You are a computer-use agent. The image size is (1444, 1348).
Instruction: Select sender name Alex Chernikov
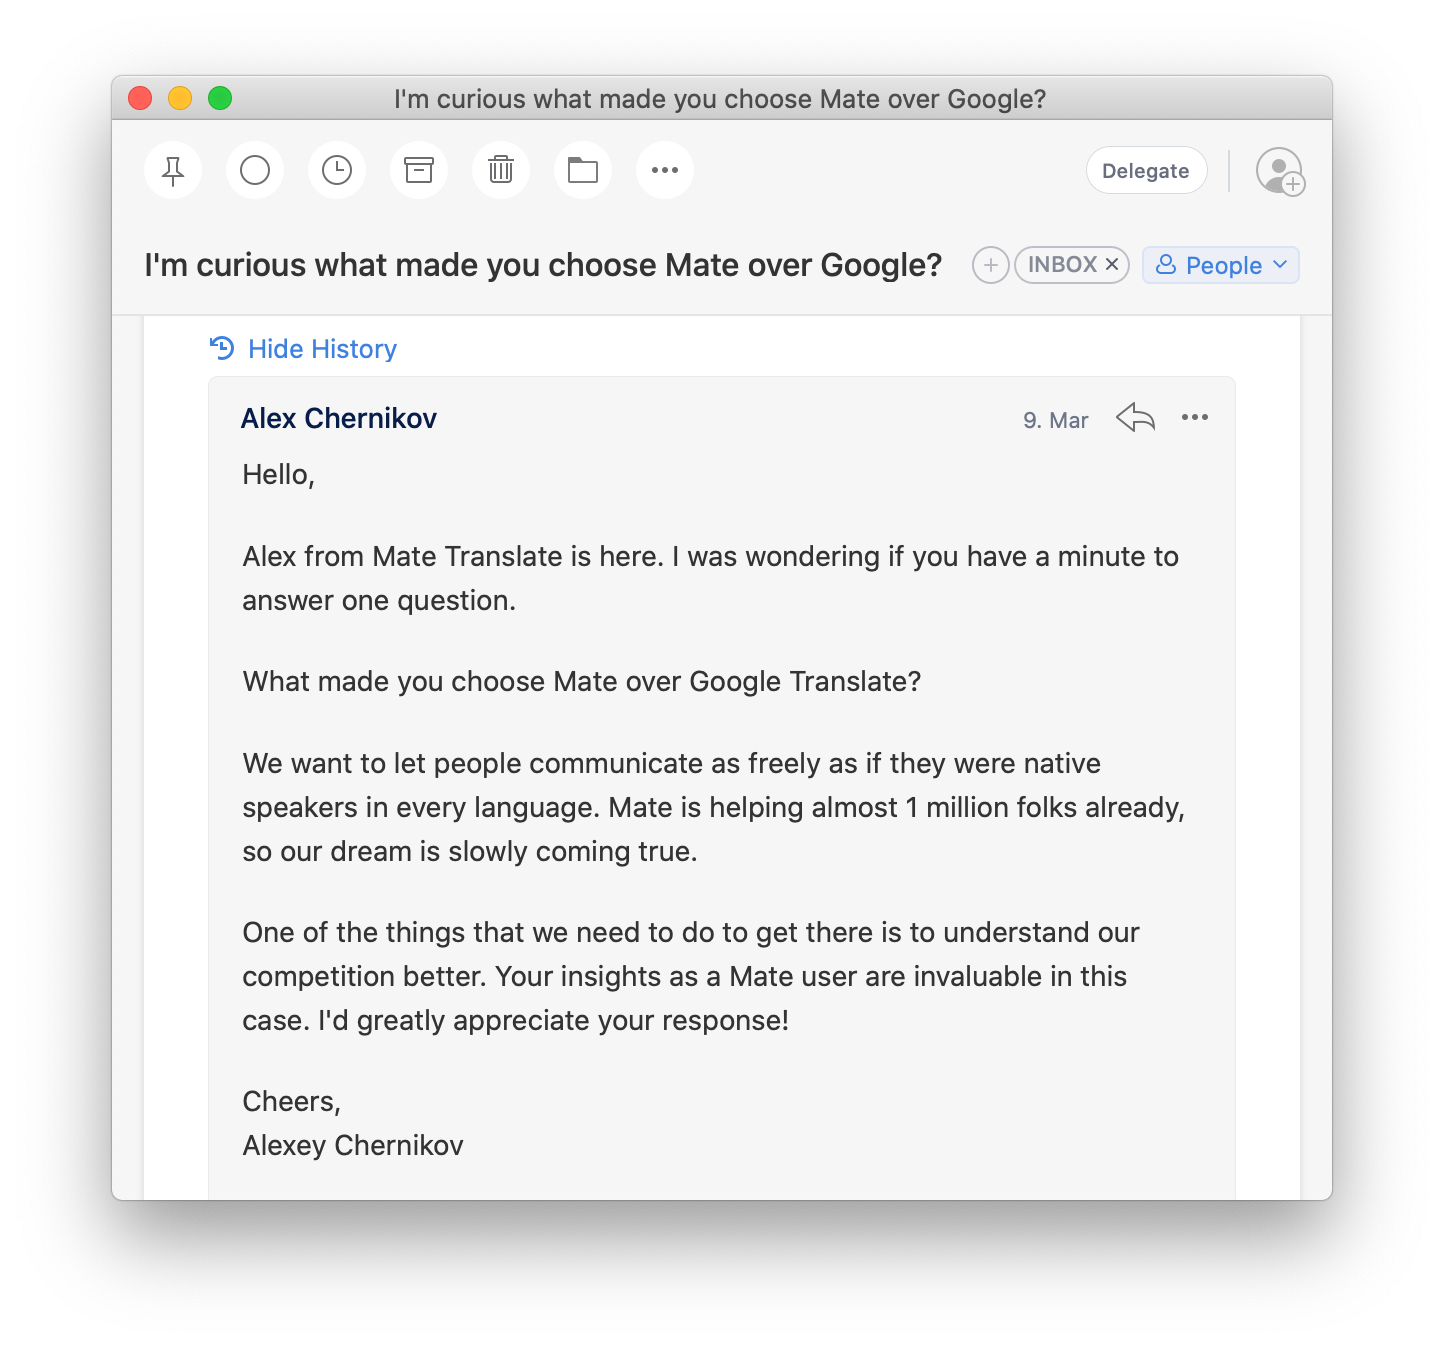339,418
